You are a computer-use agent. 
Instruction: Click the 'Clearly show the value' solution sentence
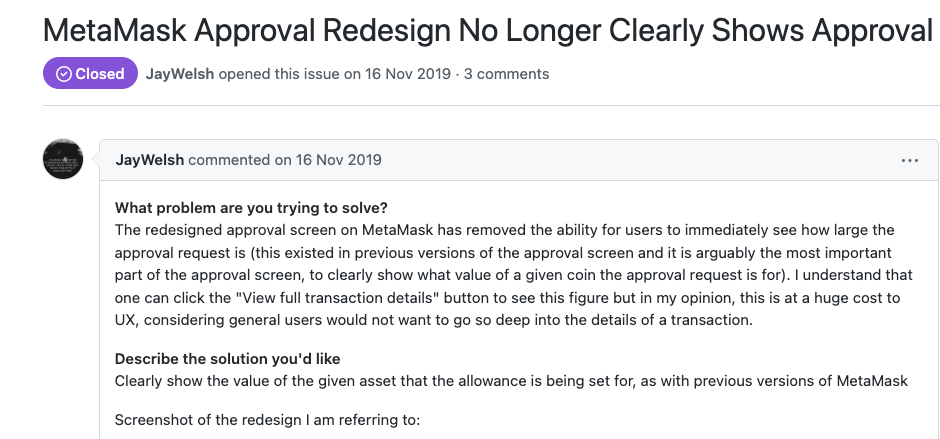click(x=512, y=380)
